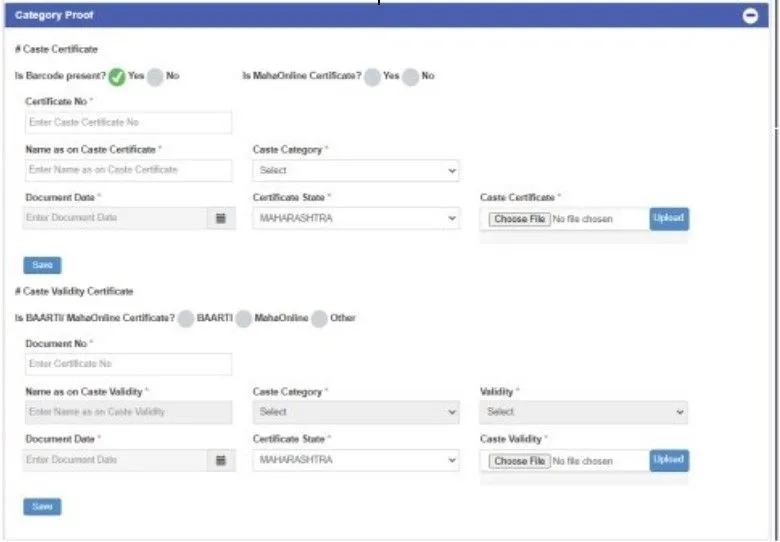Select Other validity certificate option
Image resolution: width=780 pixels, height=542 pixels.
click(318, 319)
